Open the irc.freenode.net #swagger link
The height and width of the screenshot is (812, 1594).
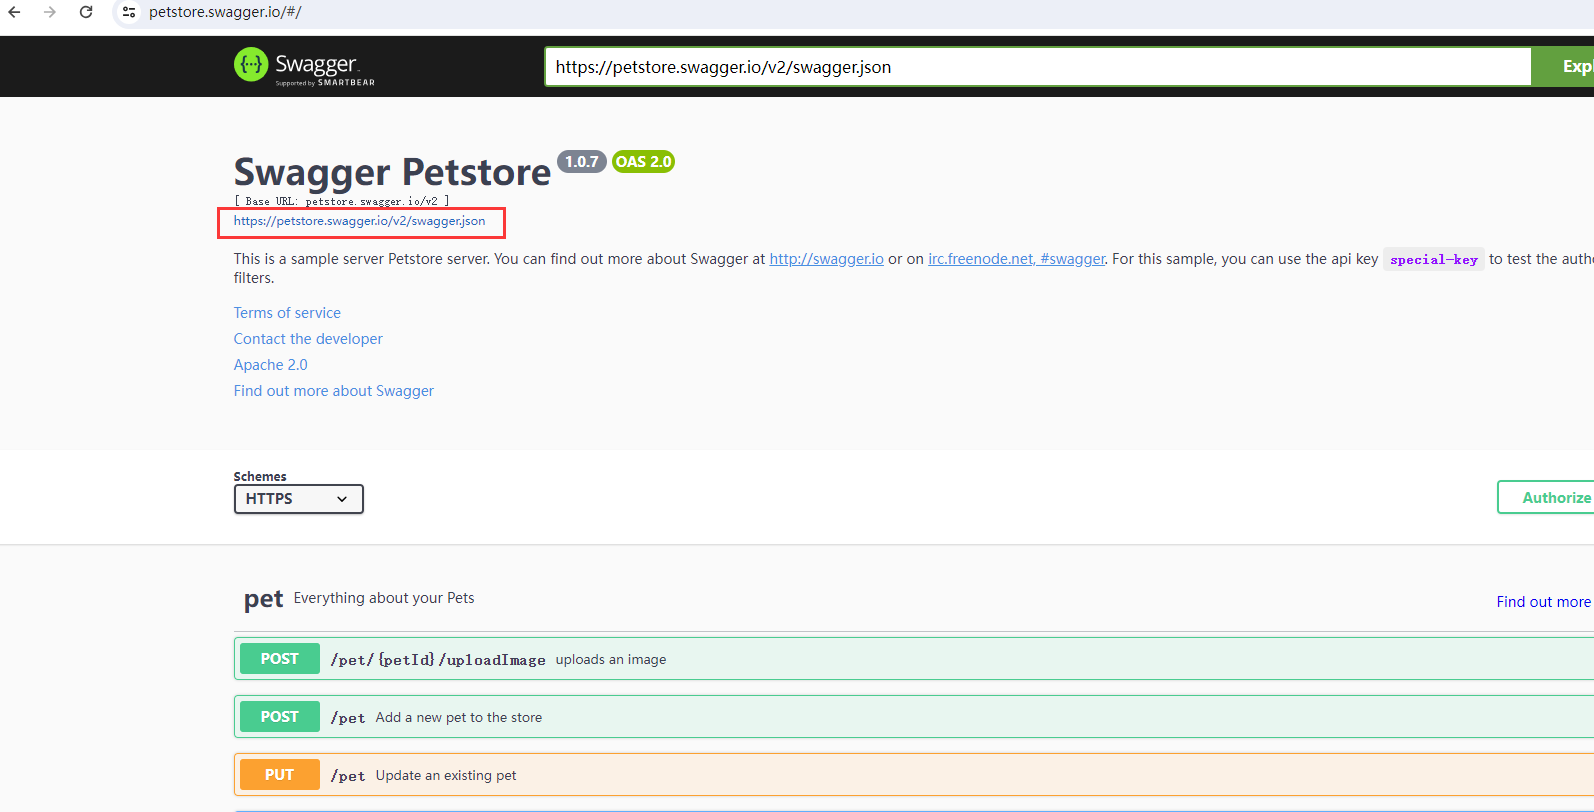[1016, 259]
